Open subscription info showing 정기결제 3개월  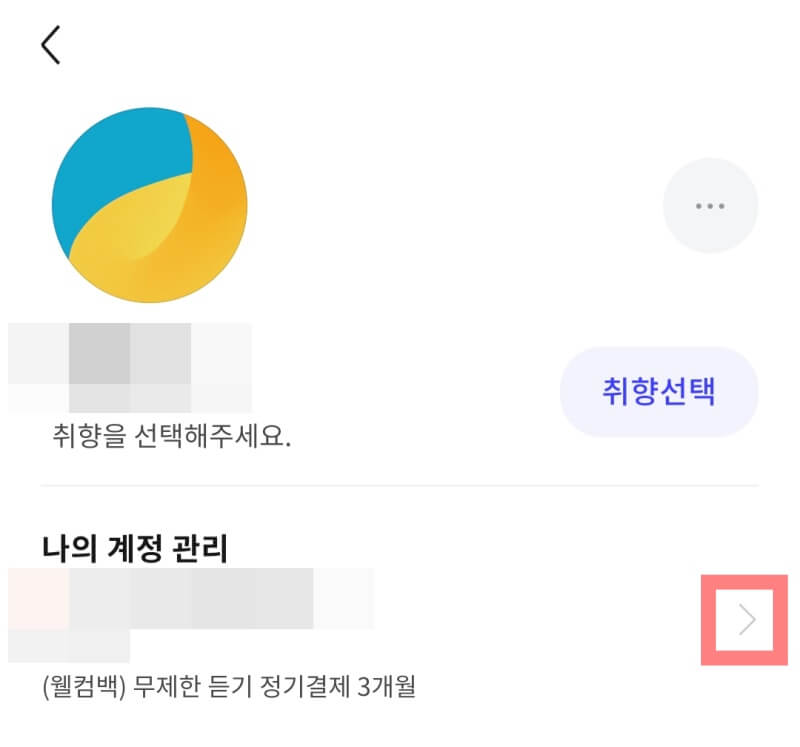tap(229, 687)
